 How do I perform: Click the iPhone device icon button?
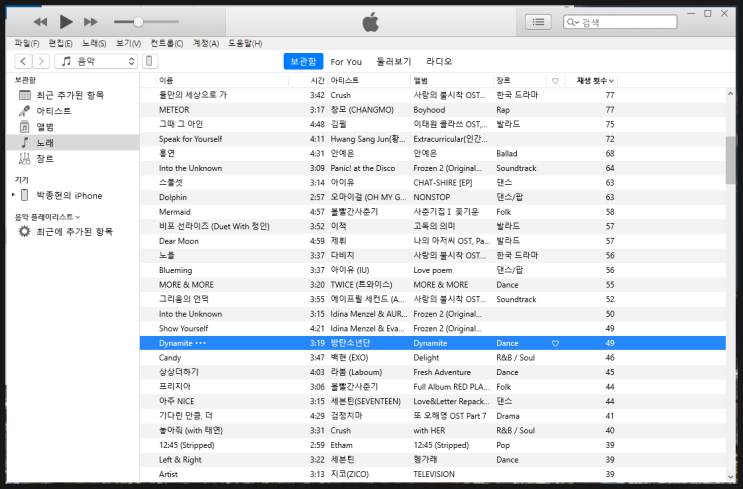click(x=150, y=61)
